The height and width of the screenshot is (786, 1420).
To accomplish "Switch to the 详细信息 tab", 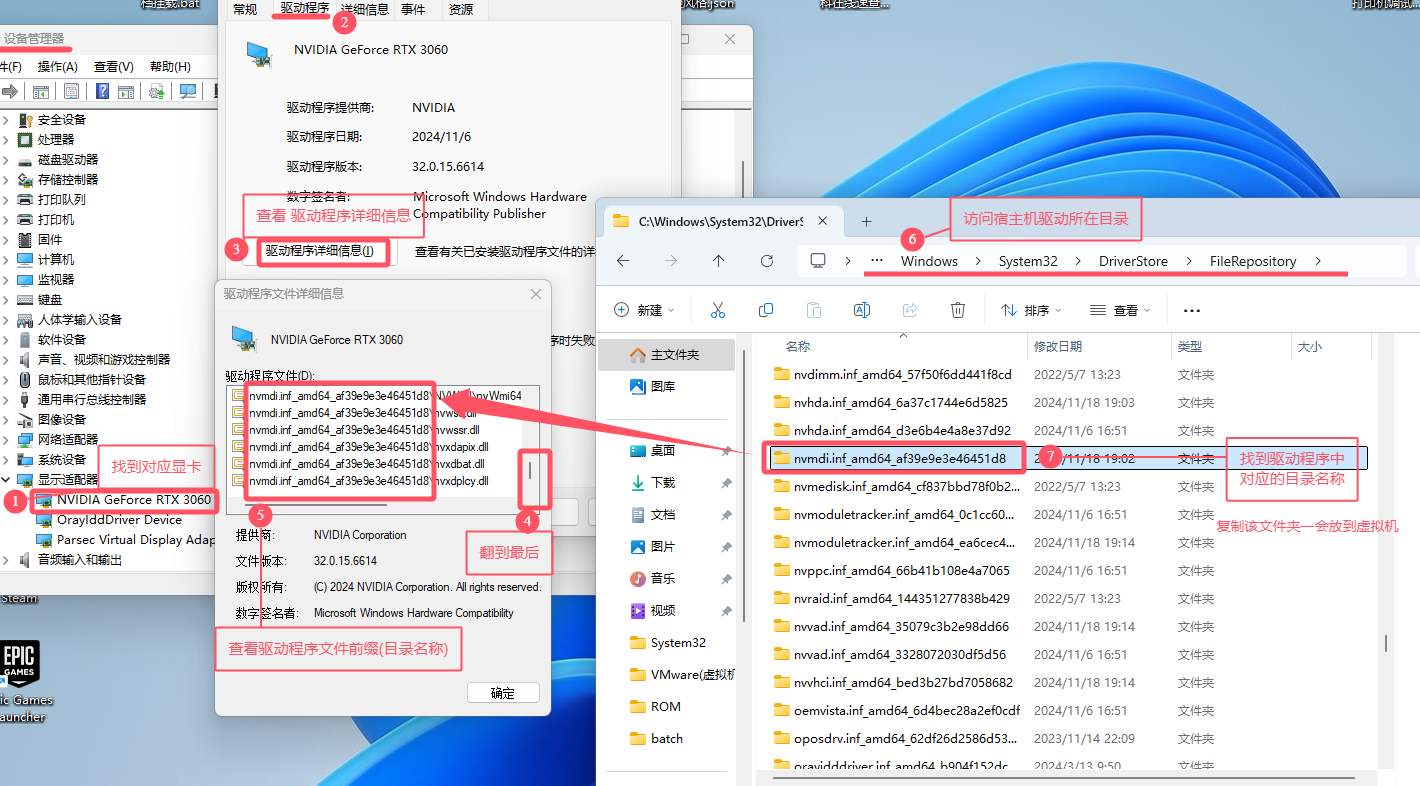I will (364, 9).
